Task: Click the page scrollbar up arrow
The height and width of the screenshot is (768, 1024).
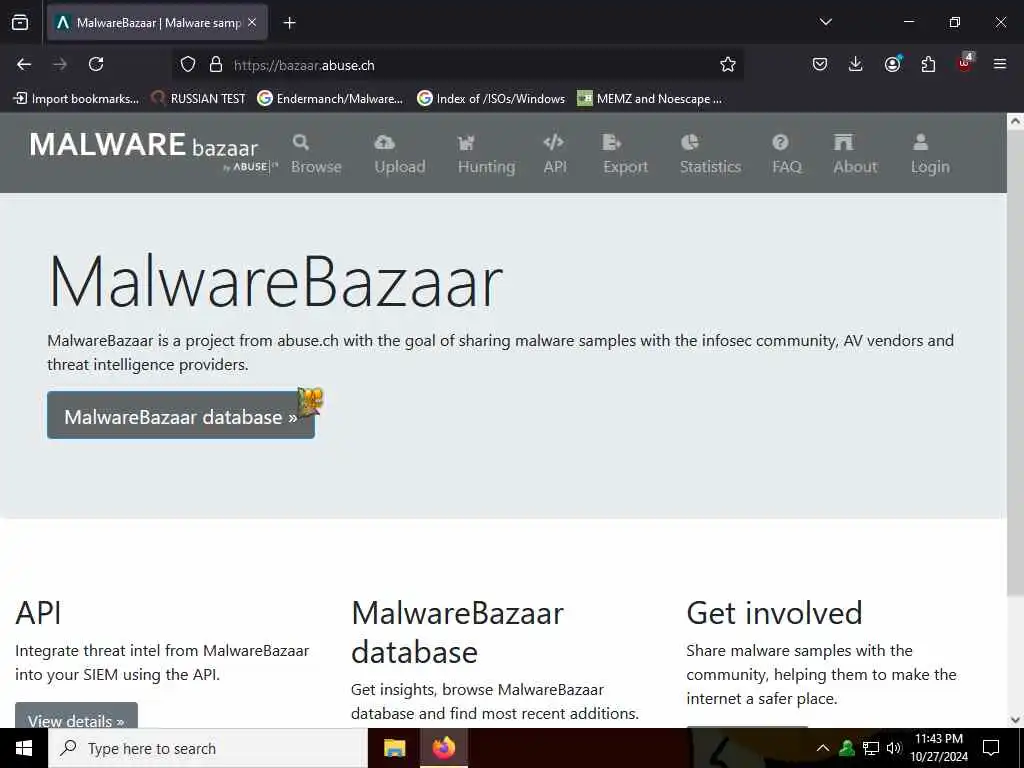Action: click(1015, 121)
